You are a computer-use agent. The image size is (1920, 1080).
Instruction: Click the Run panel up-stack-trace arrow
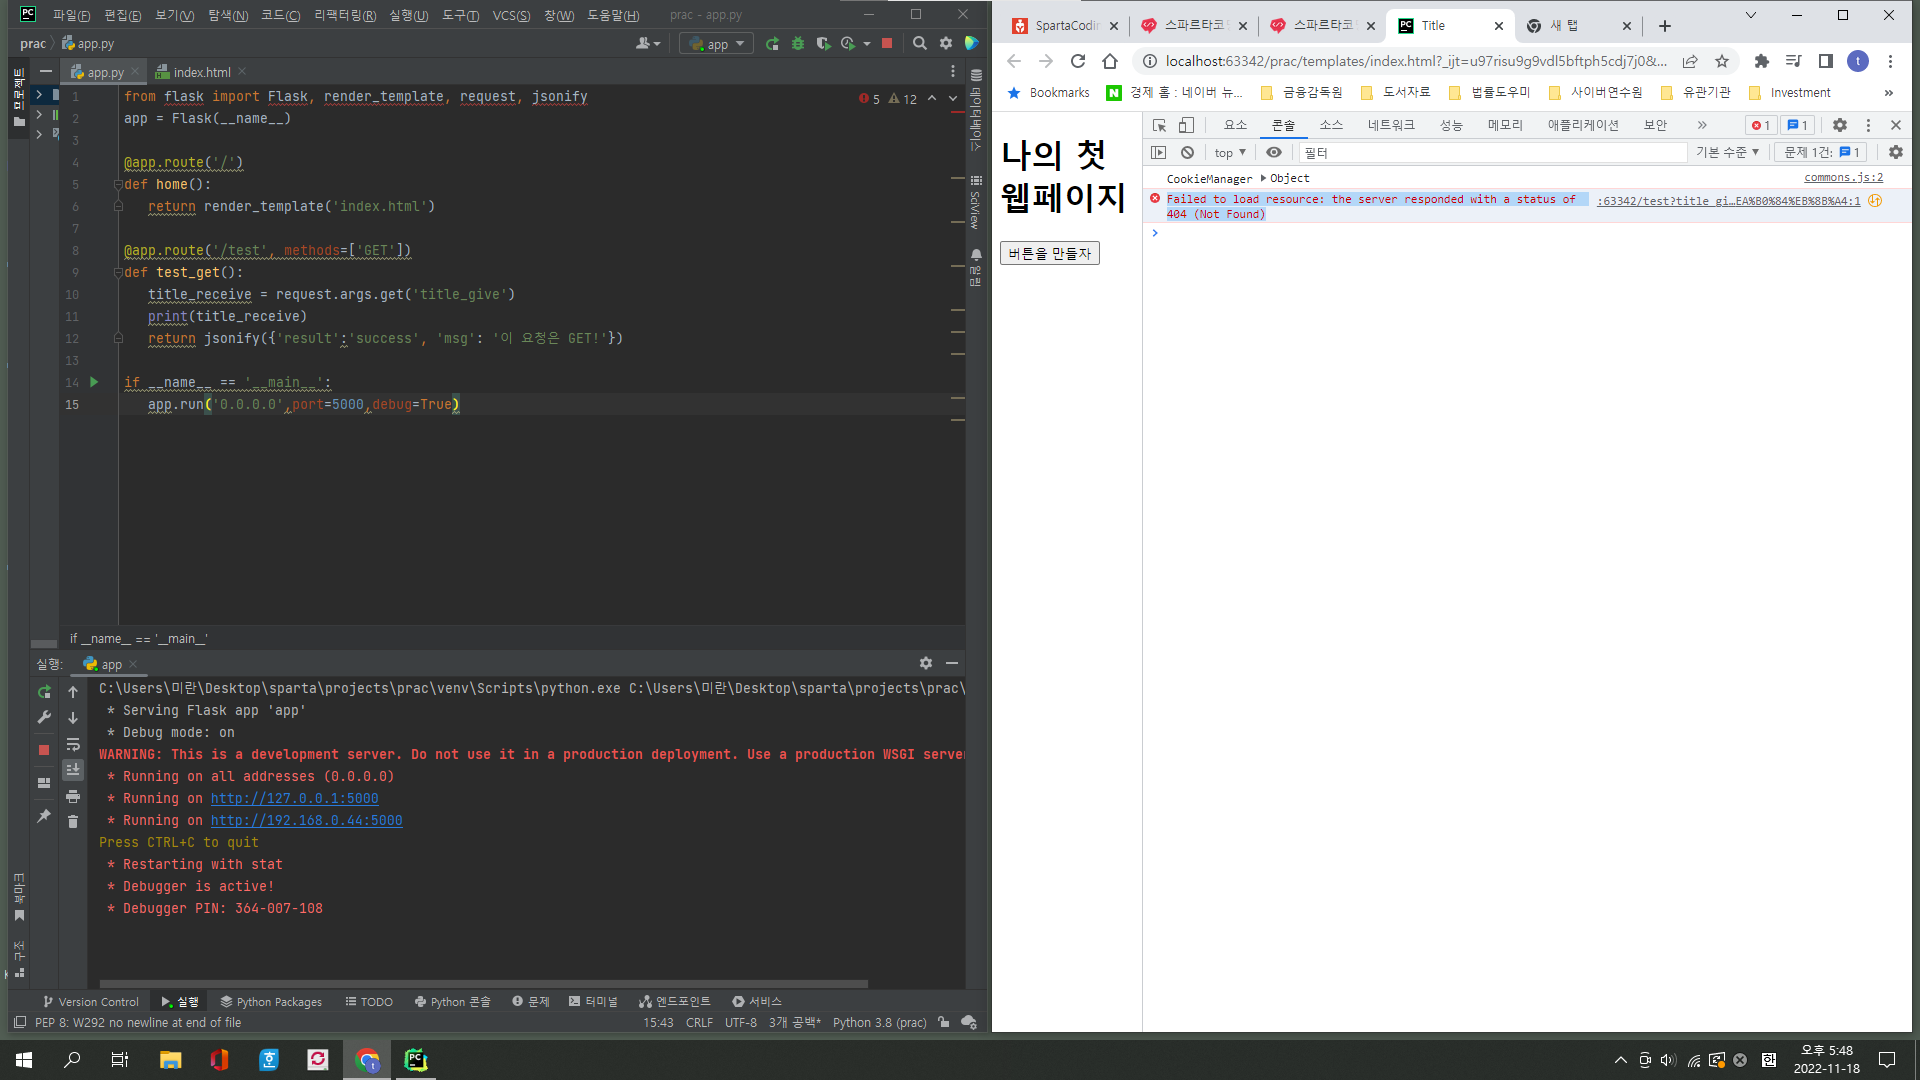coord(73,692)
